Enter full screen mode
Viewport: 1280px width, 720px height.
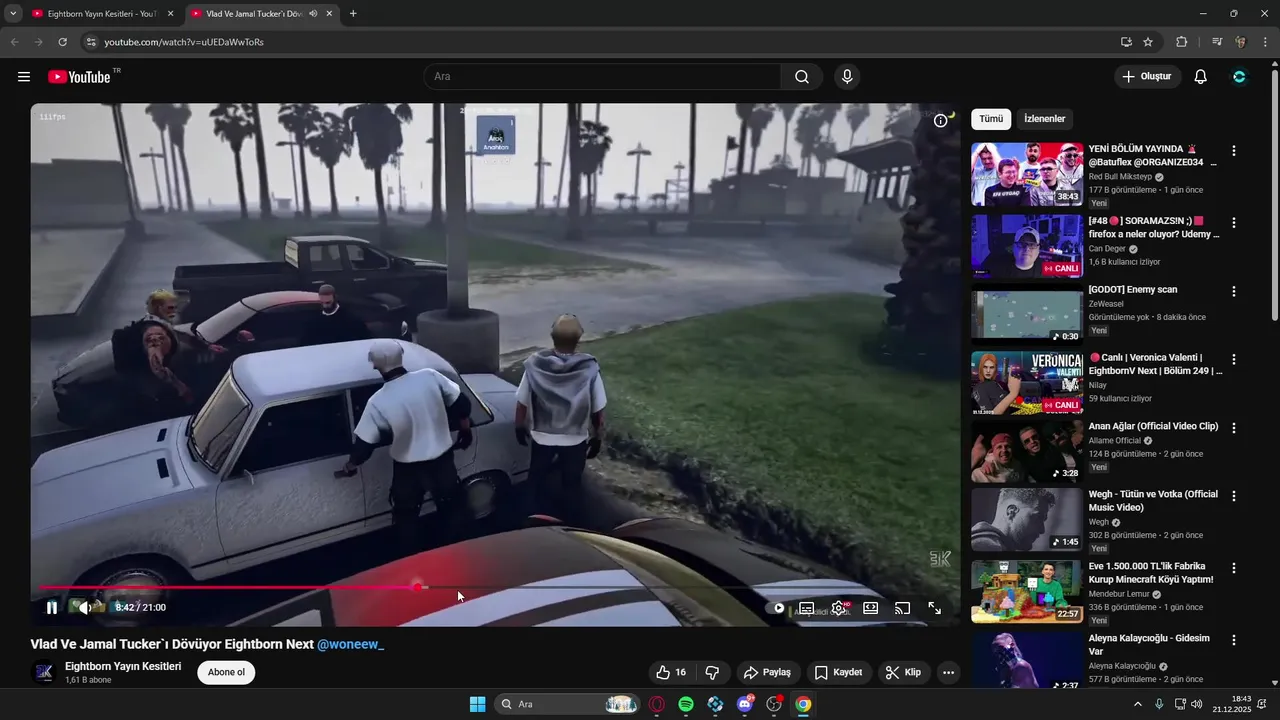(935, 607)
